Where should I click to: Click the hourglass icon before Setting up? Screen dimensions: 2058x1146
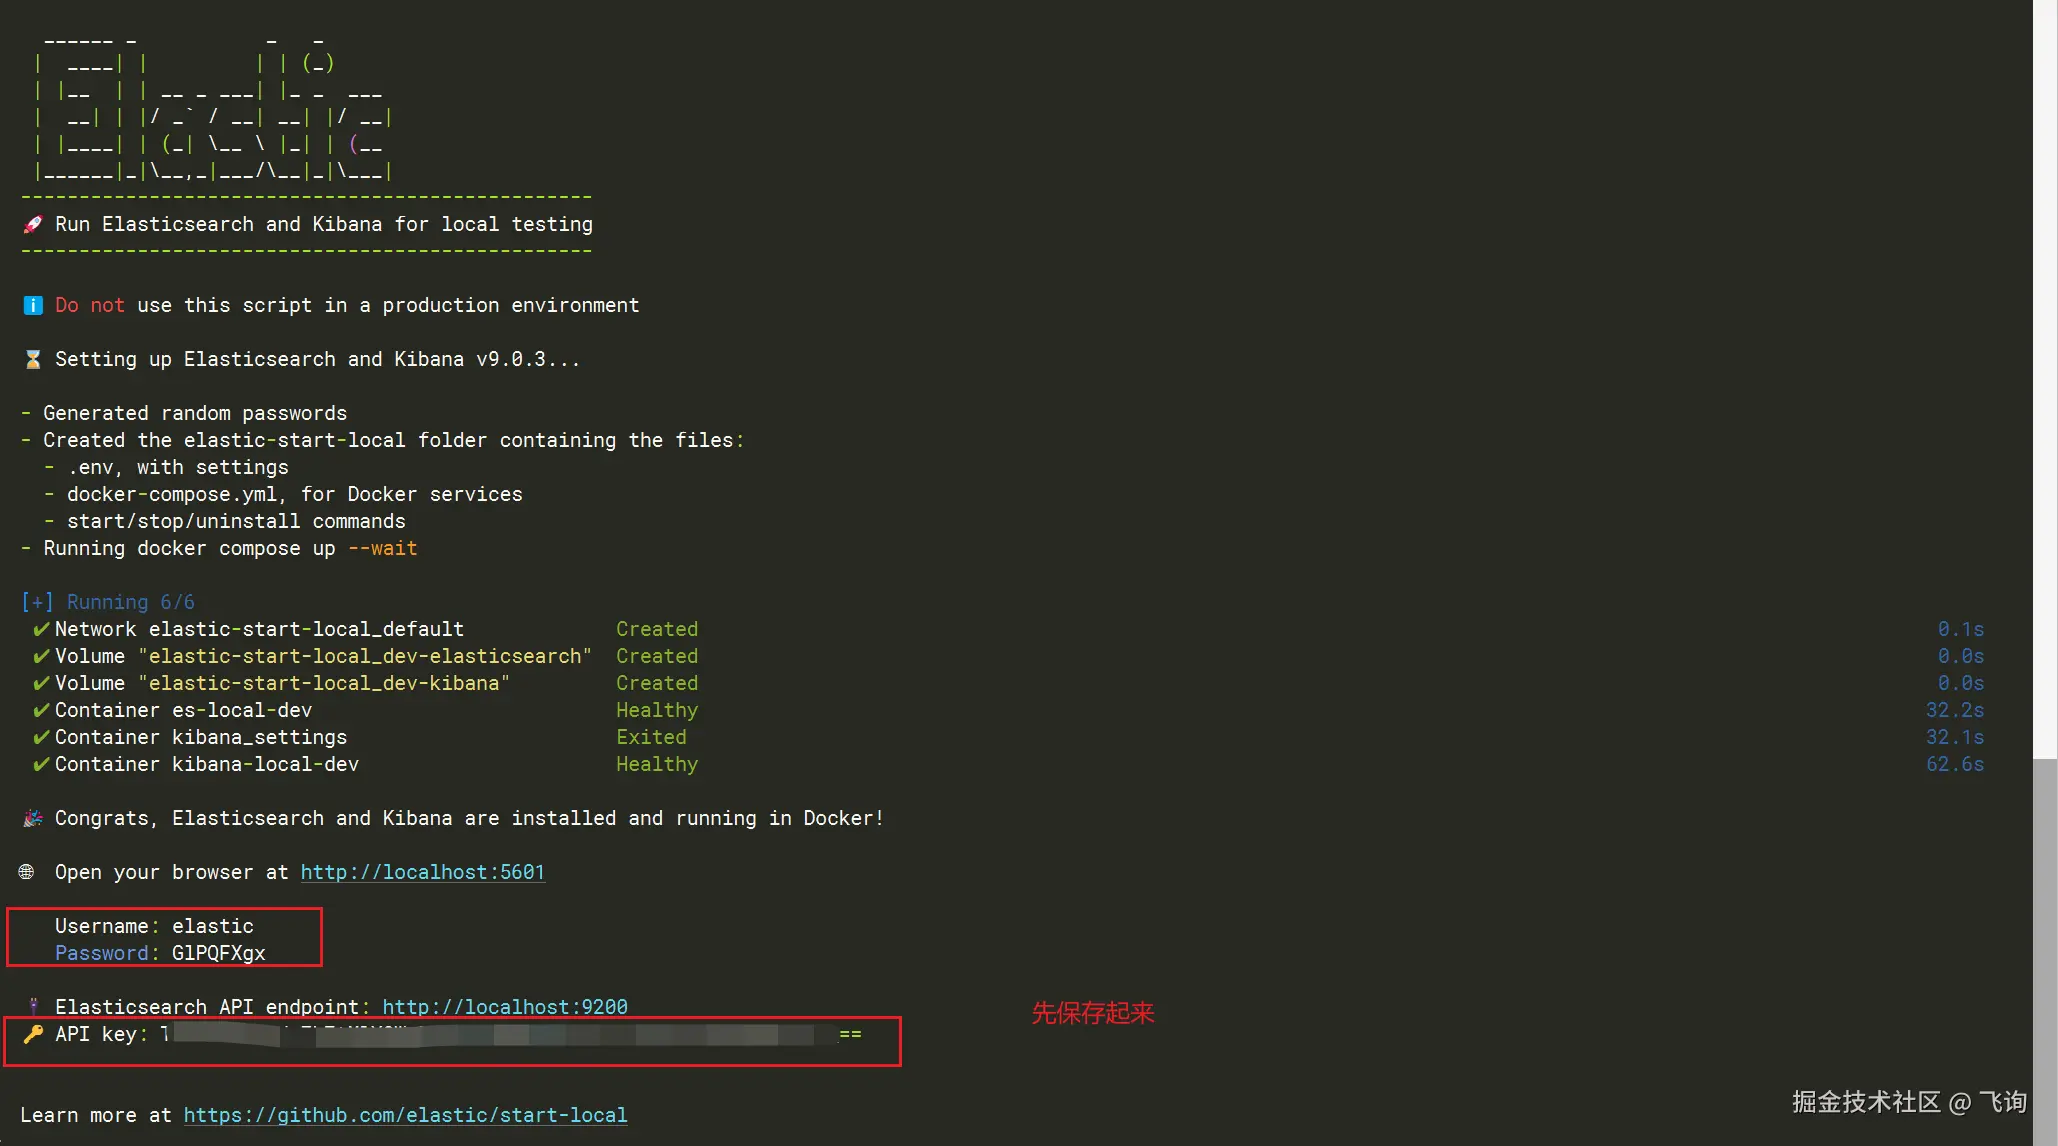(33, 359)
